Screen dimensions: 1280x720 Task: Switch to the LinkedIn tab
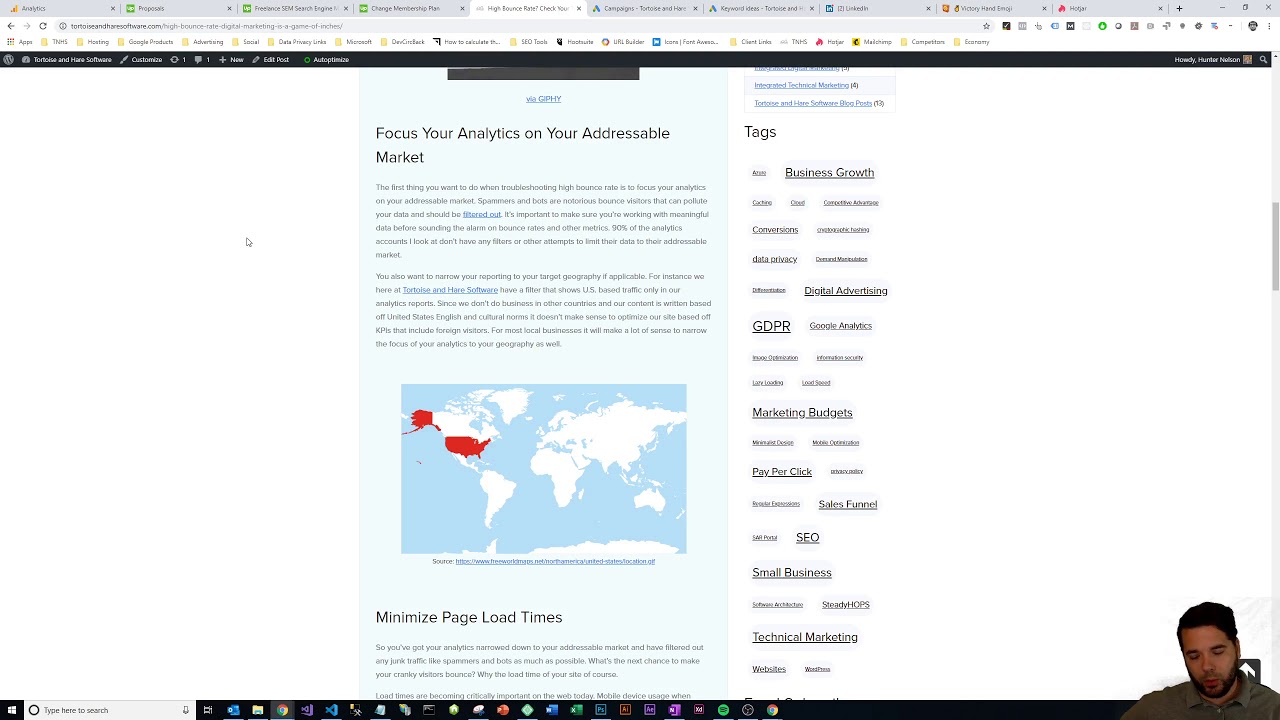click(x=878, y=8)
